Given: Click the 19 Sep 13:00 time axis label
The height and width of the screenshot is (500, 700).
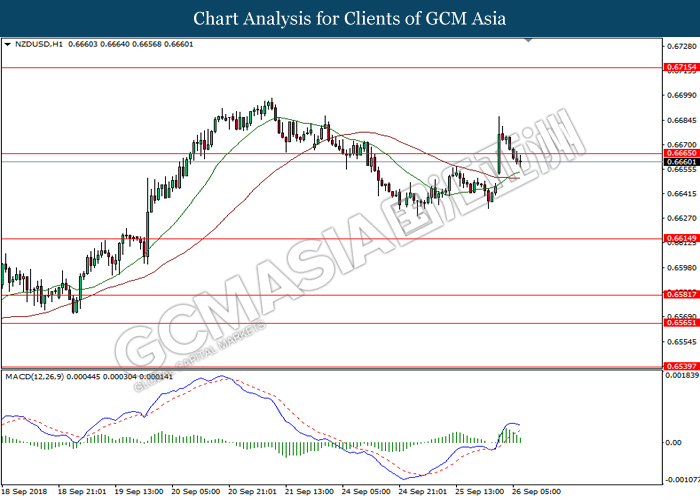Looking at the screenshot, I should (140, 492).
